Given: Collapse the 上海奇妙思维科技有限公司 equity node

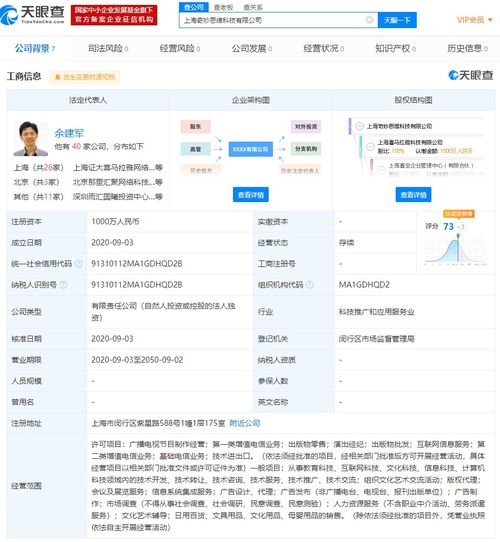Looking at the screenshot, I should tap(359, 126).
